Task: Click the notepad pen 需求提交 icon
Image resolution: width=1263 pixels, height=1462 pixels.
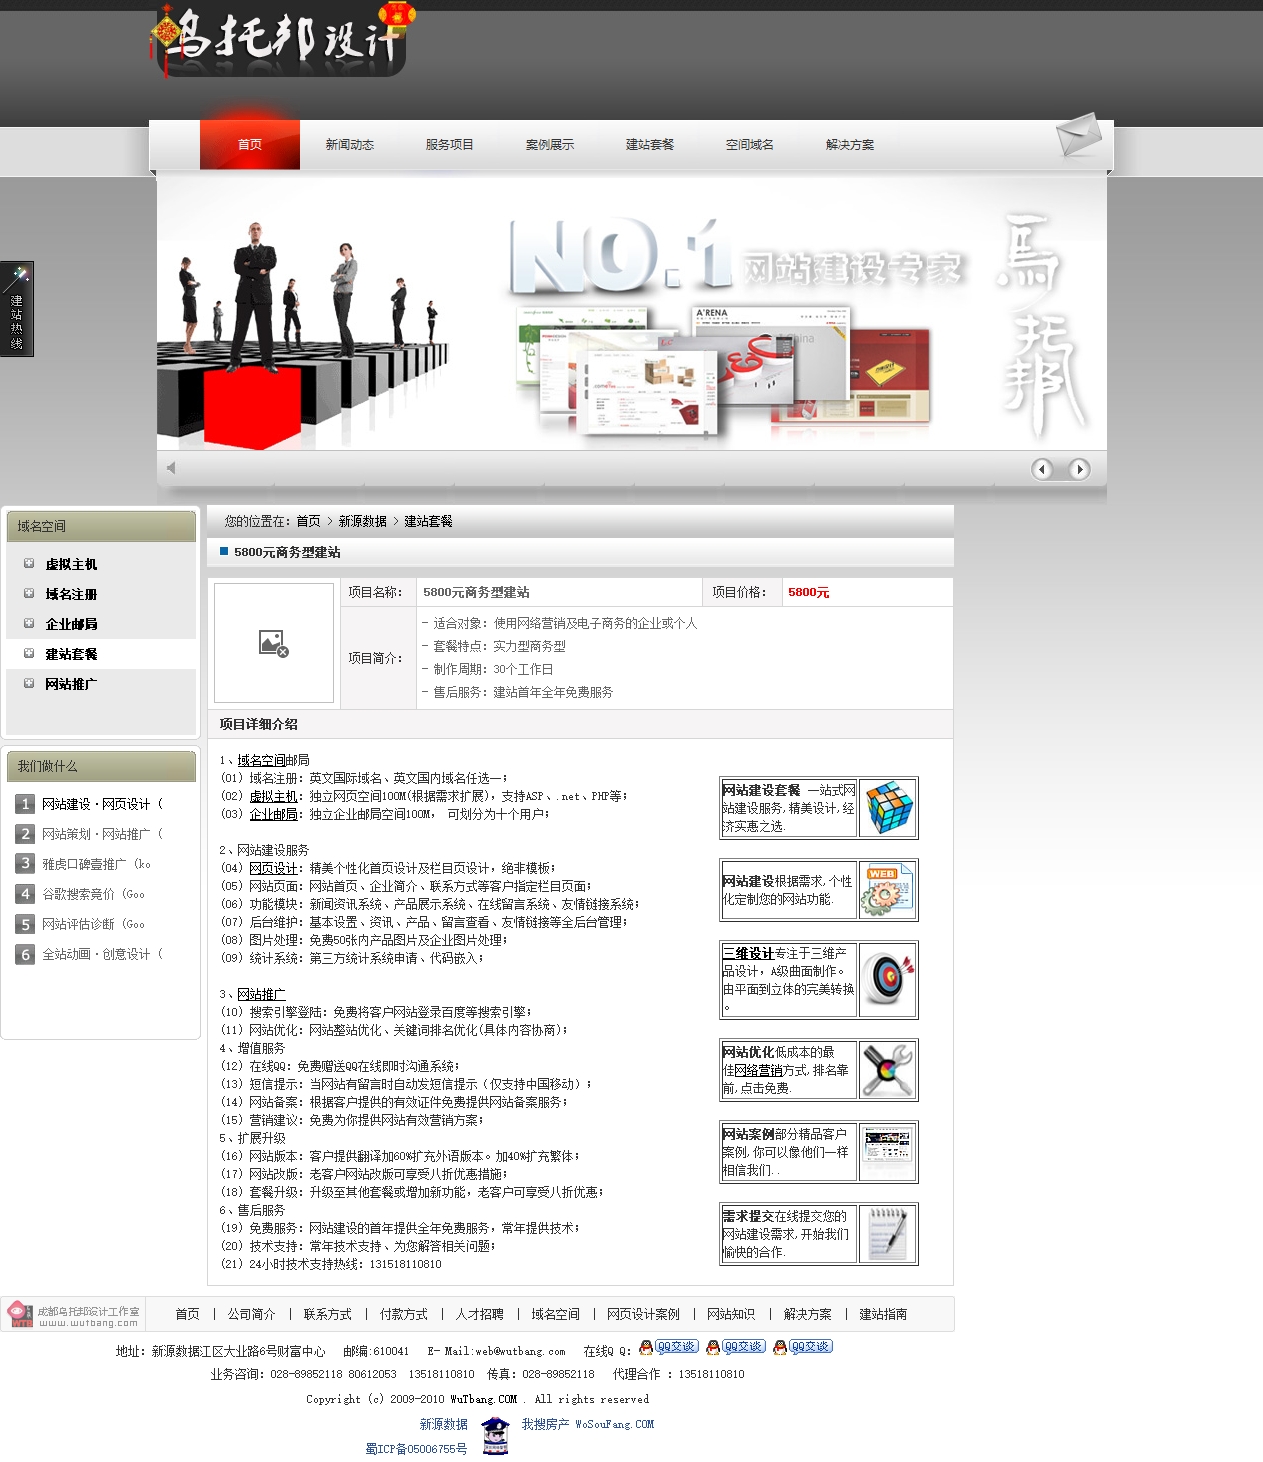Action: (x=888, y=1234)
